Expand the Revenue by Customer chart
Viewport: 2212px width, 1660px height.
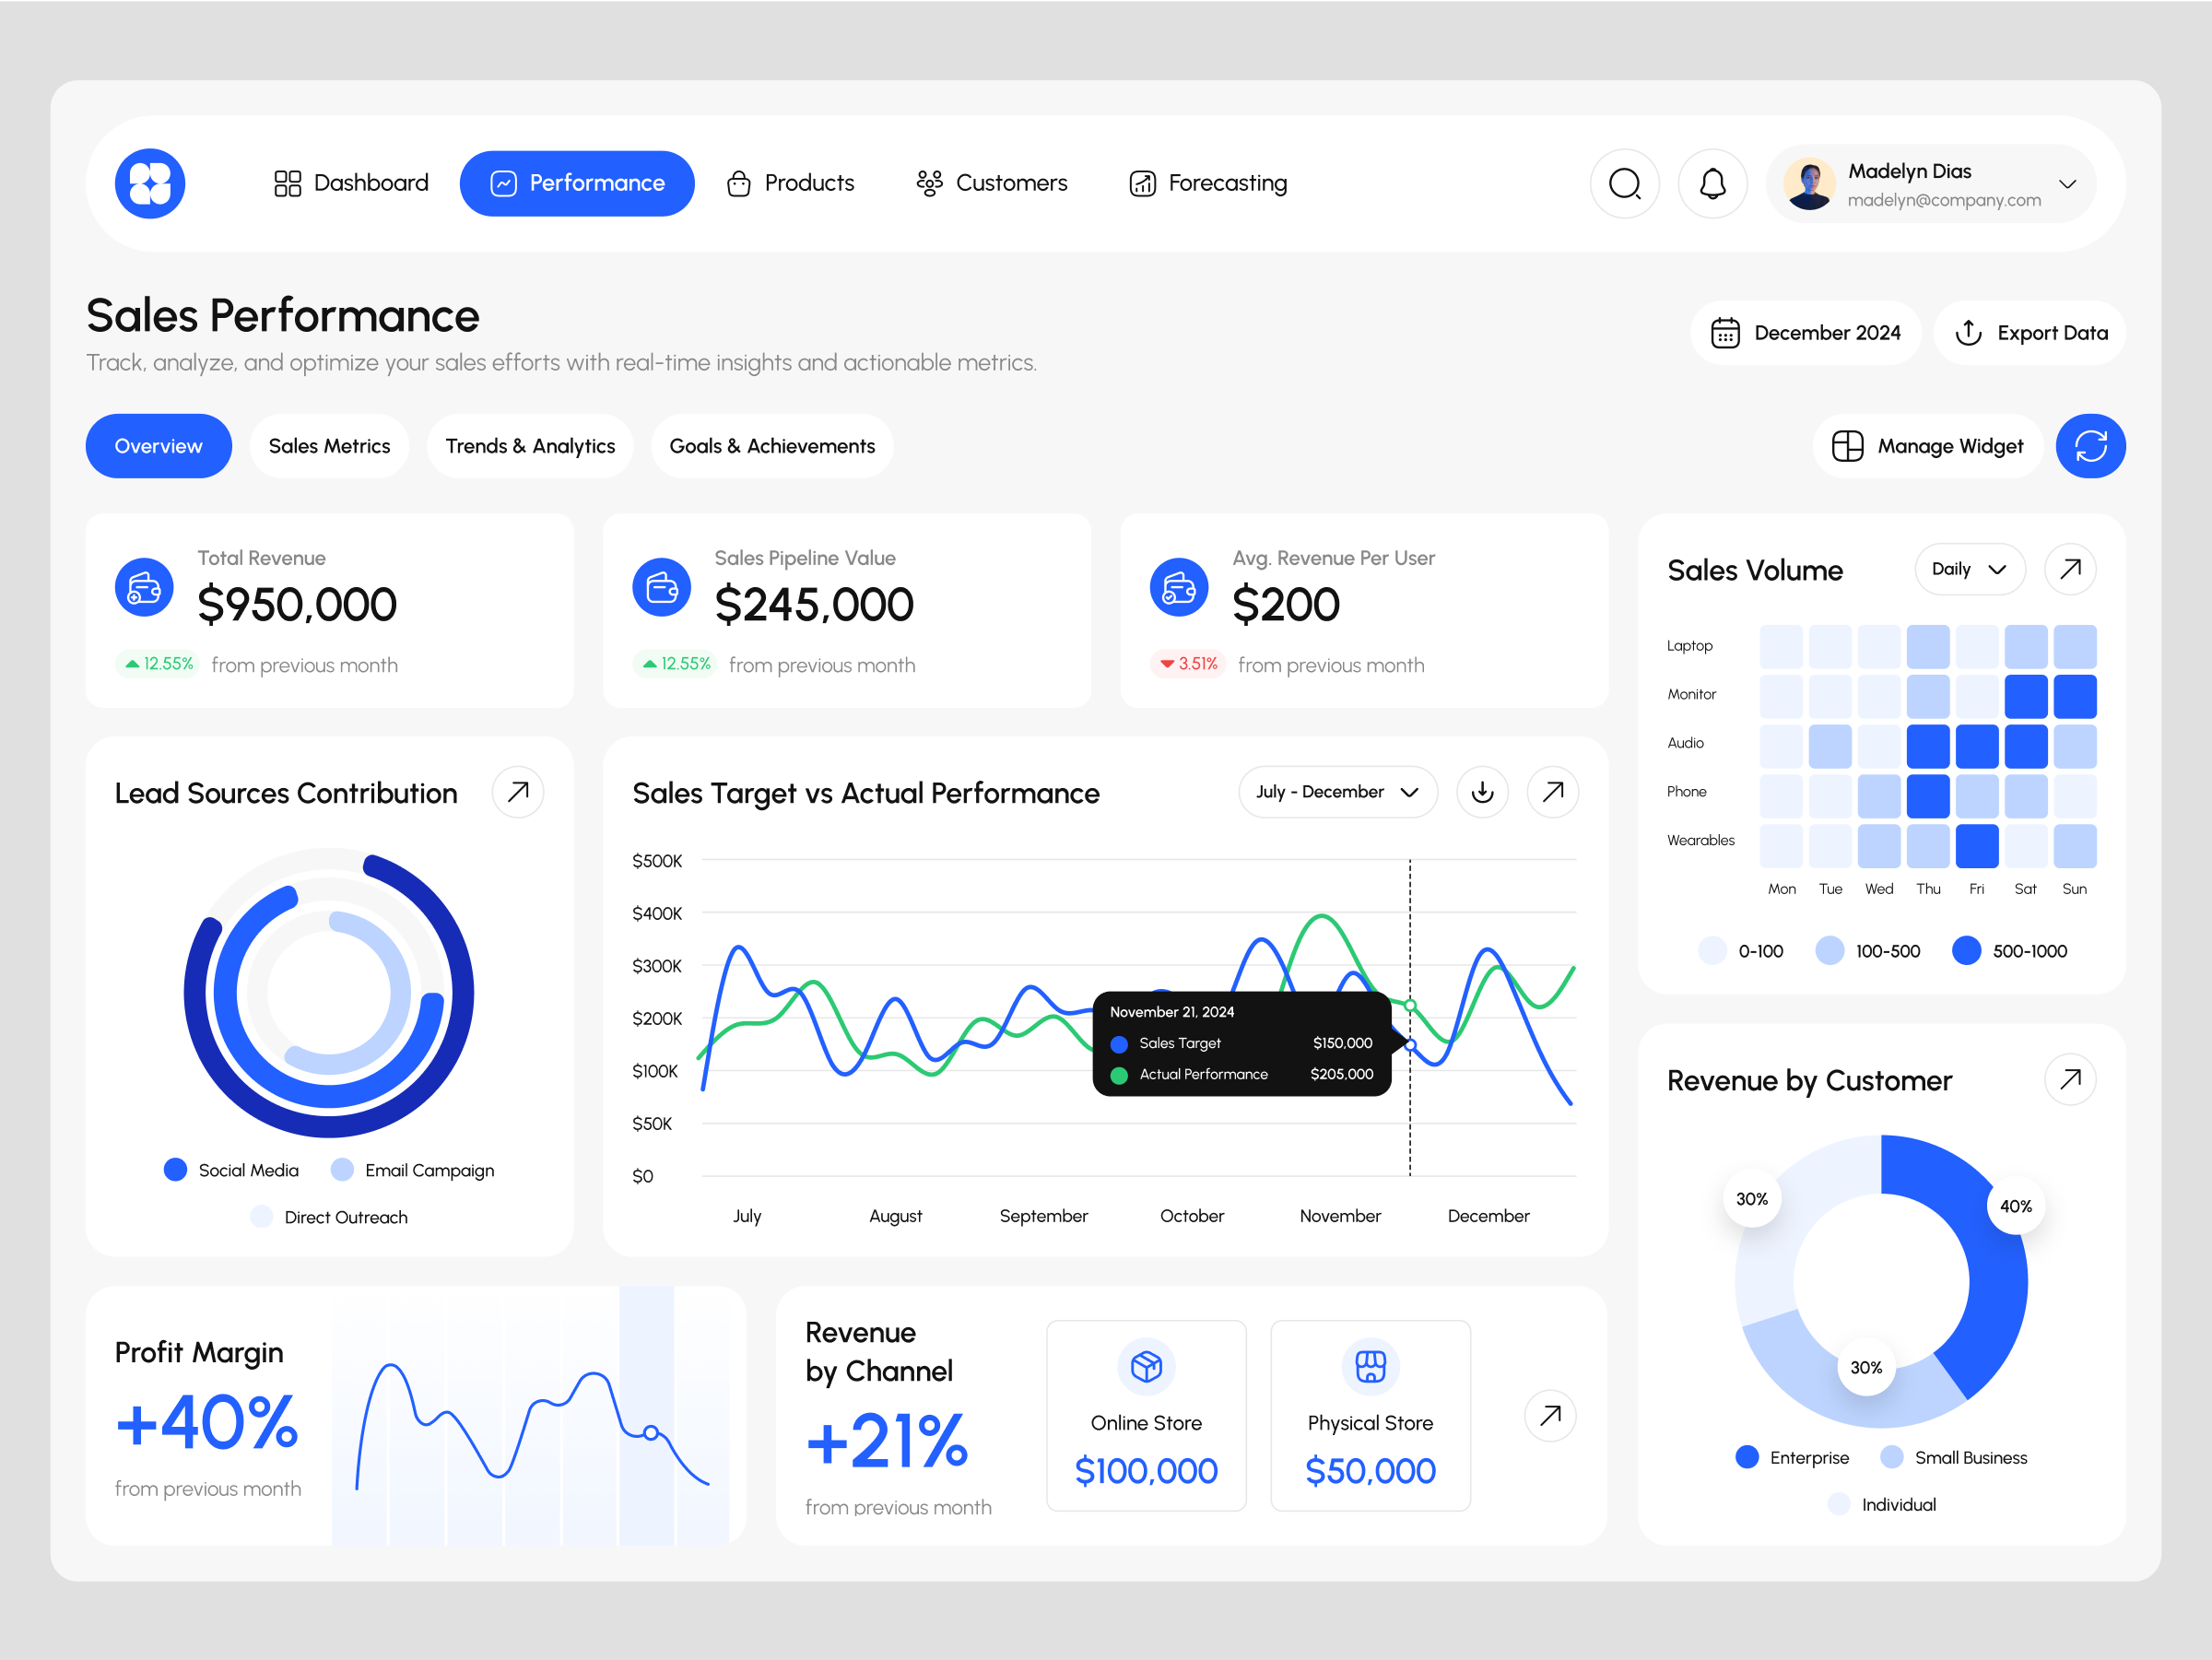[x=2070, y=1079]
